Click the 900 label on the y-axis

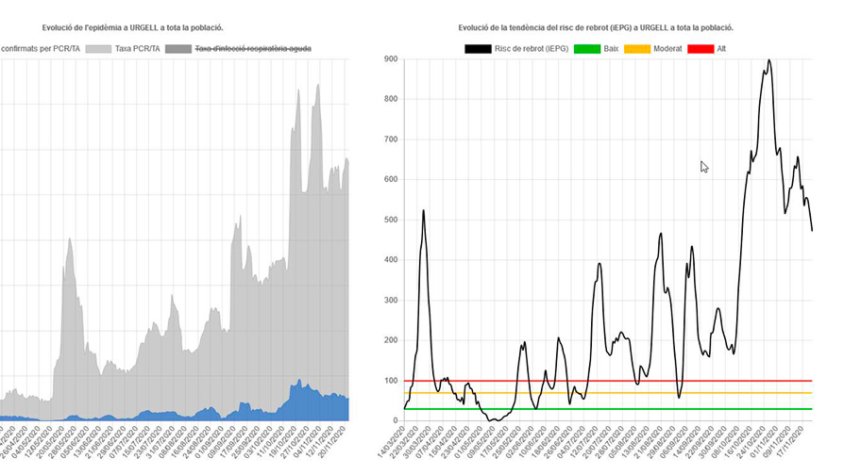[x=389, y=60]
